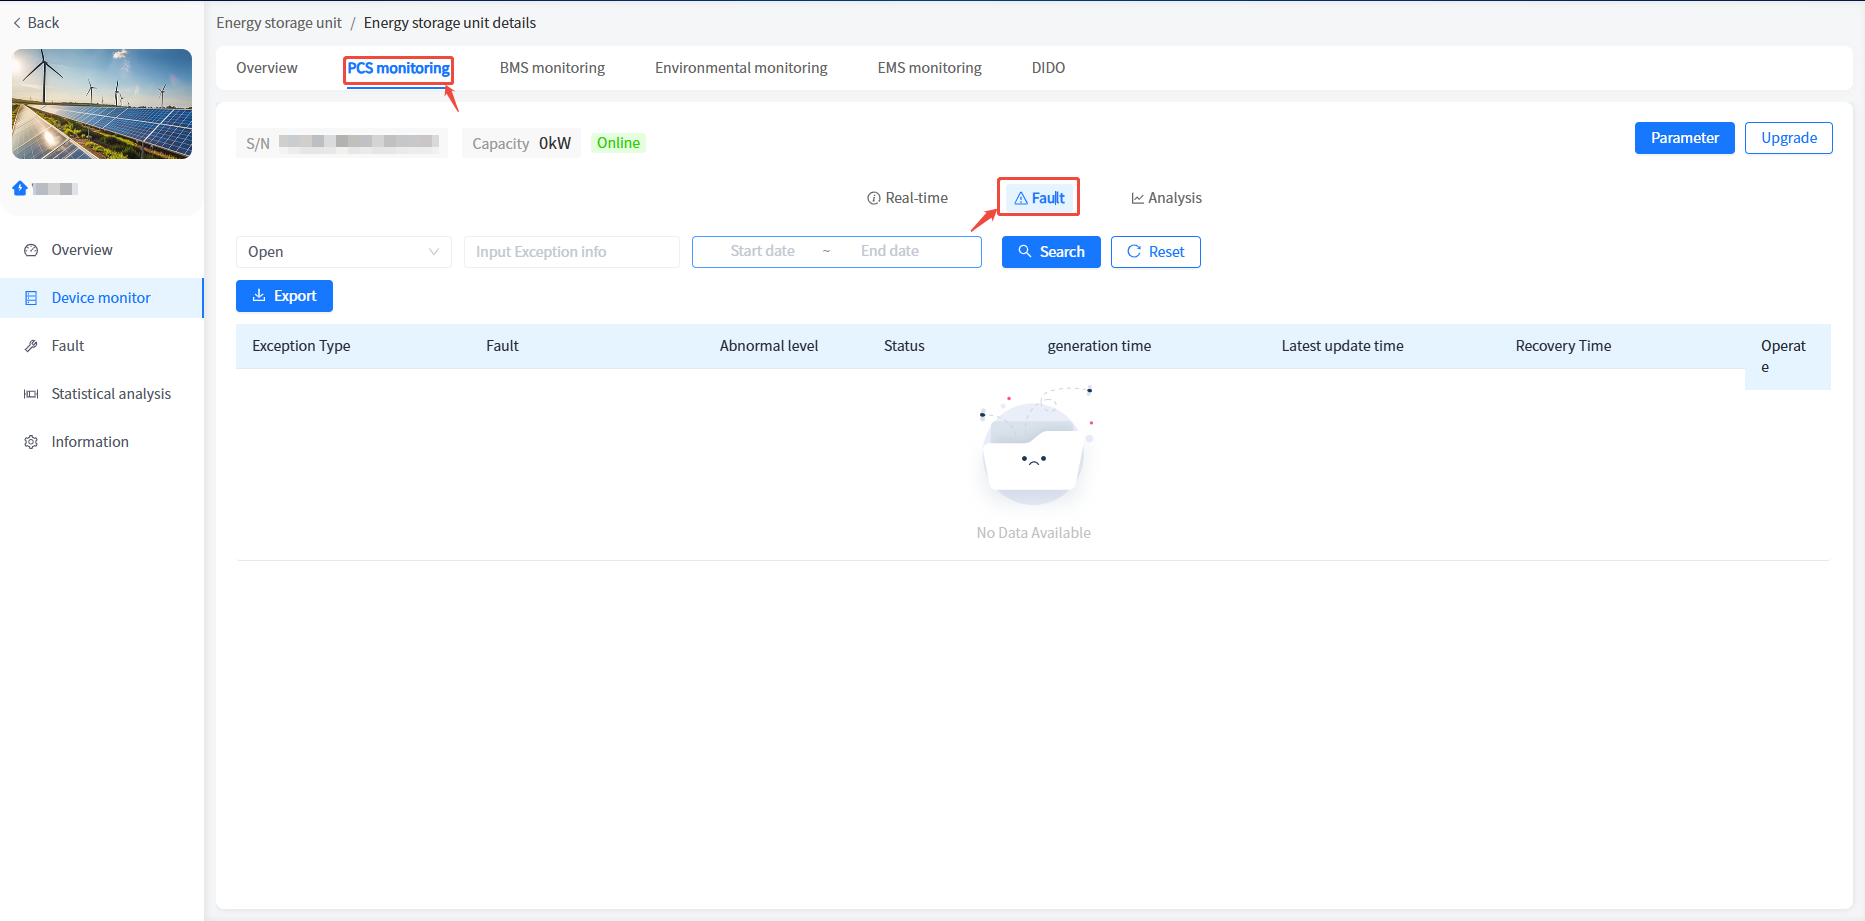
Task: Click the Analysis chart icon
Action: point(1137,198)
